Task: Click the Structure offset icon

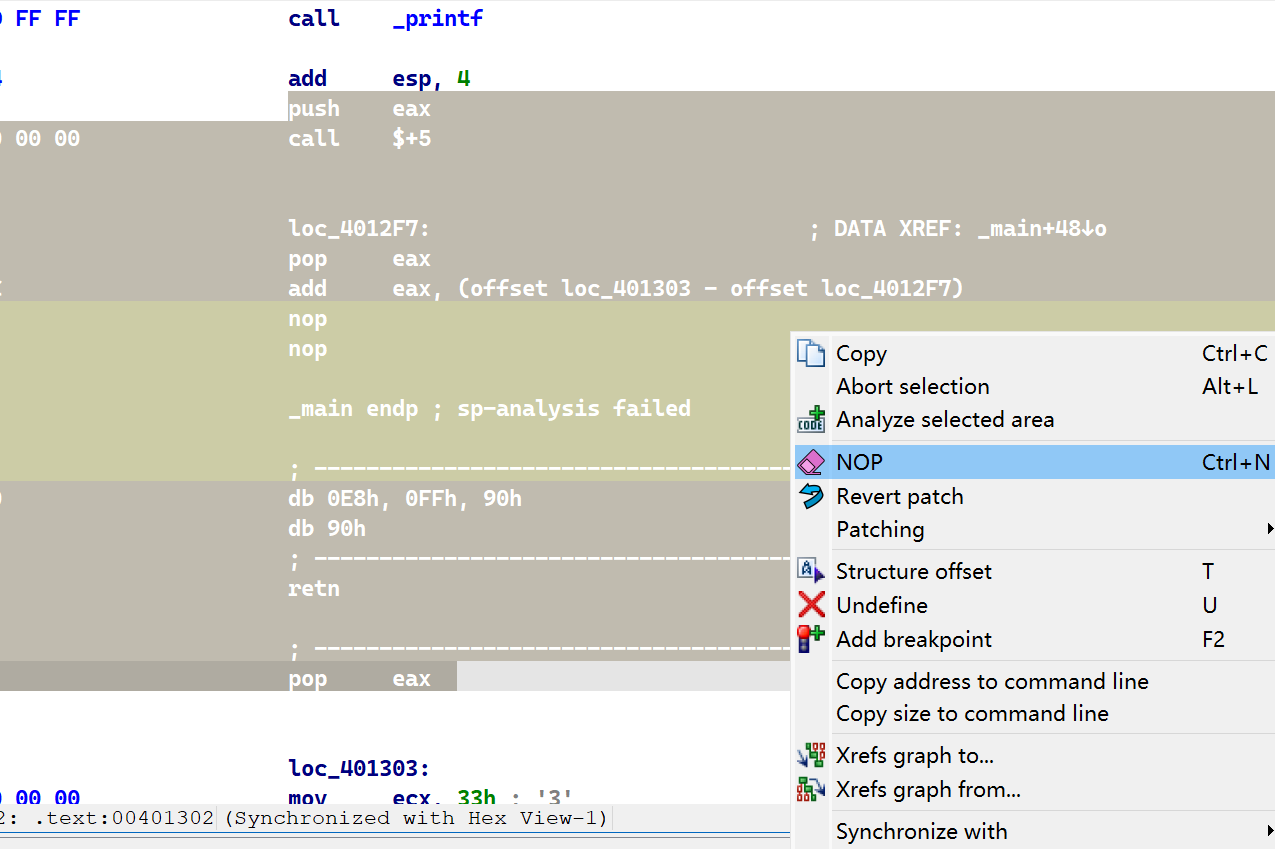Action: coord(810,572)
